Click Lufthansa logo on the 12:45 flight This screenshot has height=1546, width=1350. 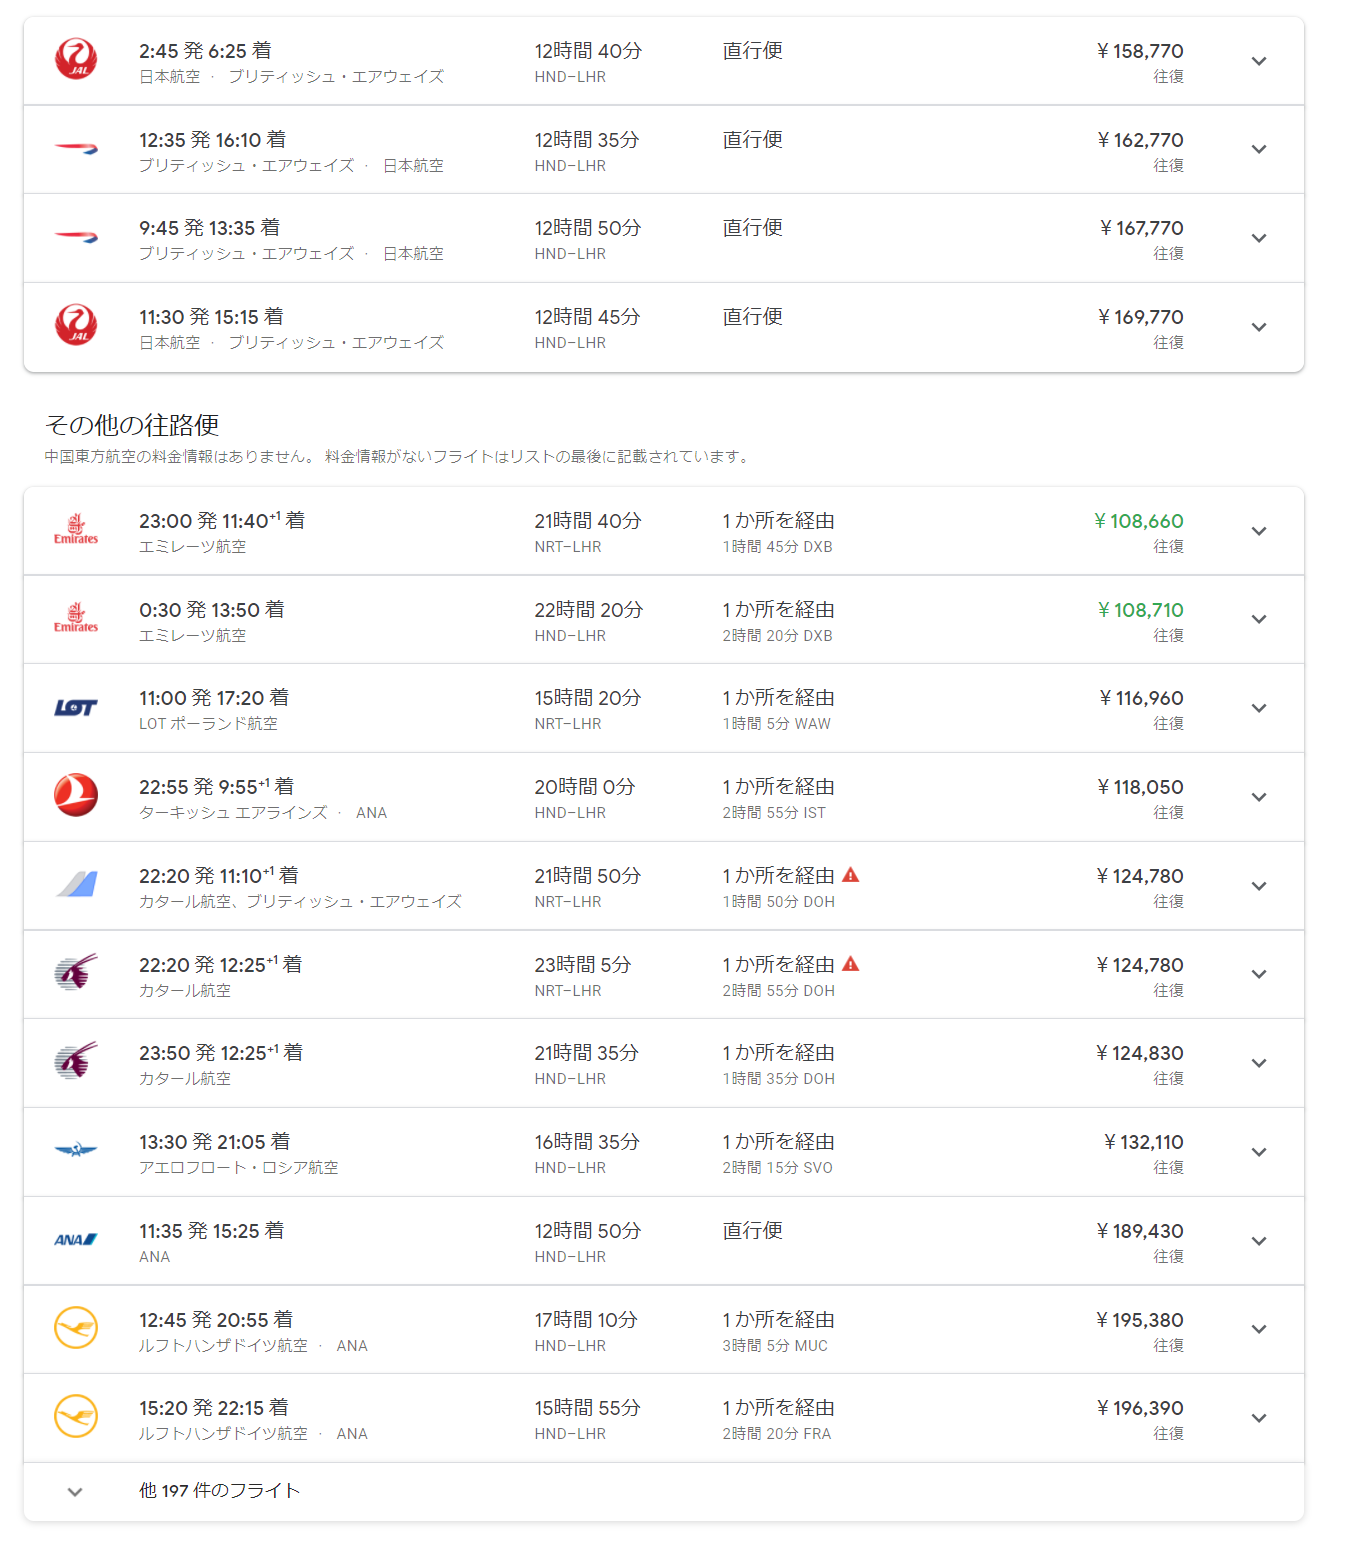point(76,1328)
